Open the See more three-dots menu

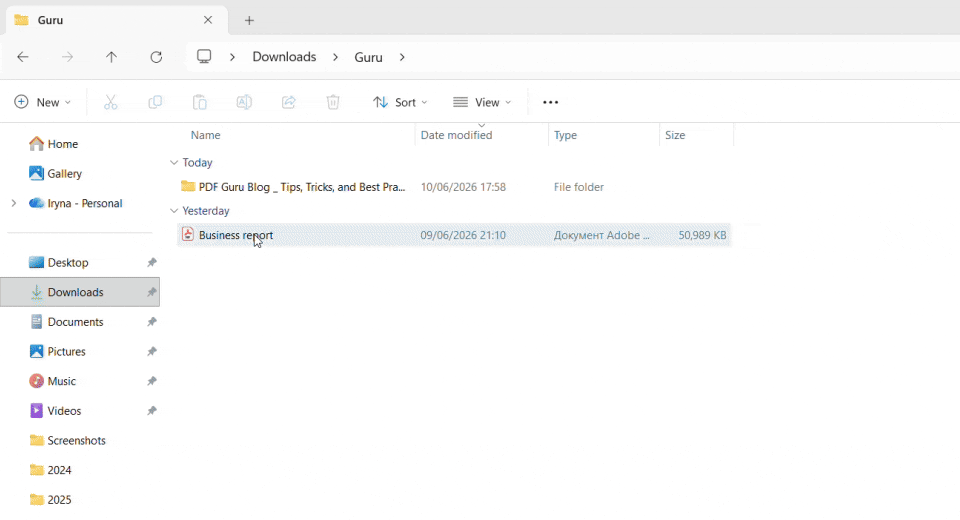click(550, 102)
